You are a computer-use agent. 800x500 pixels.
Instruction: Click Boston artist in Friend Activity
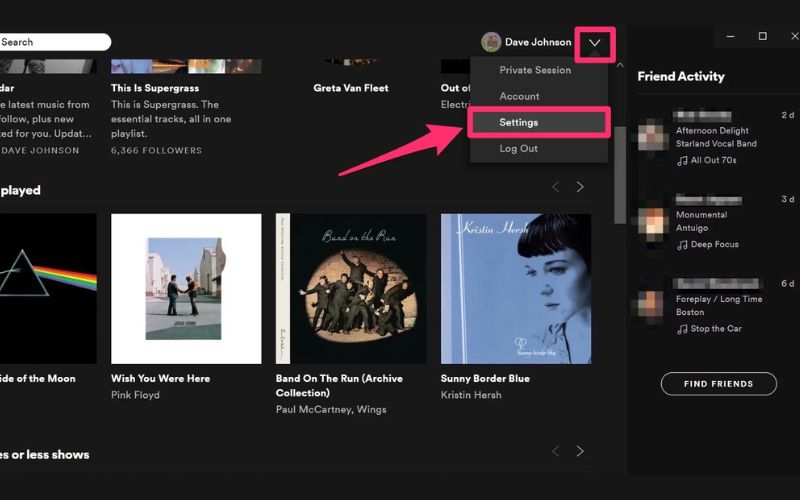pyautogui.click(x=690, y=312)
